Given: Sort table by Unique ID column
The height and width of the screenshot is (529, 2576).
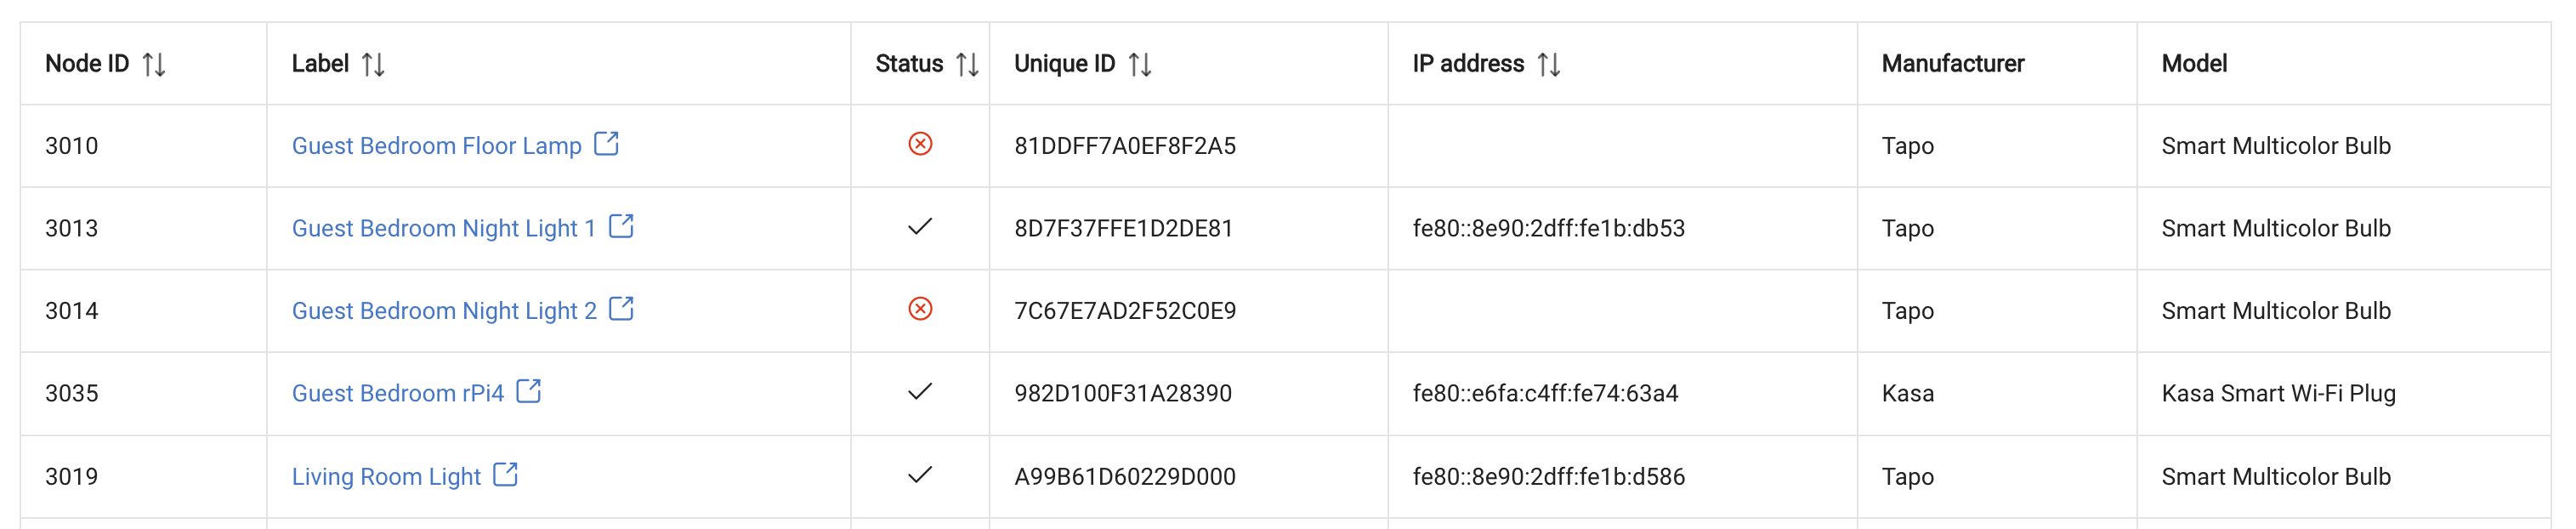Looking at the screenshot, I should 1140,64.
